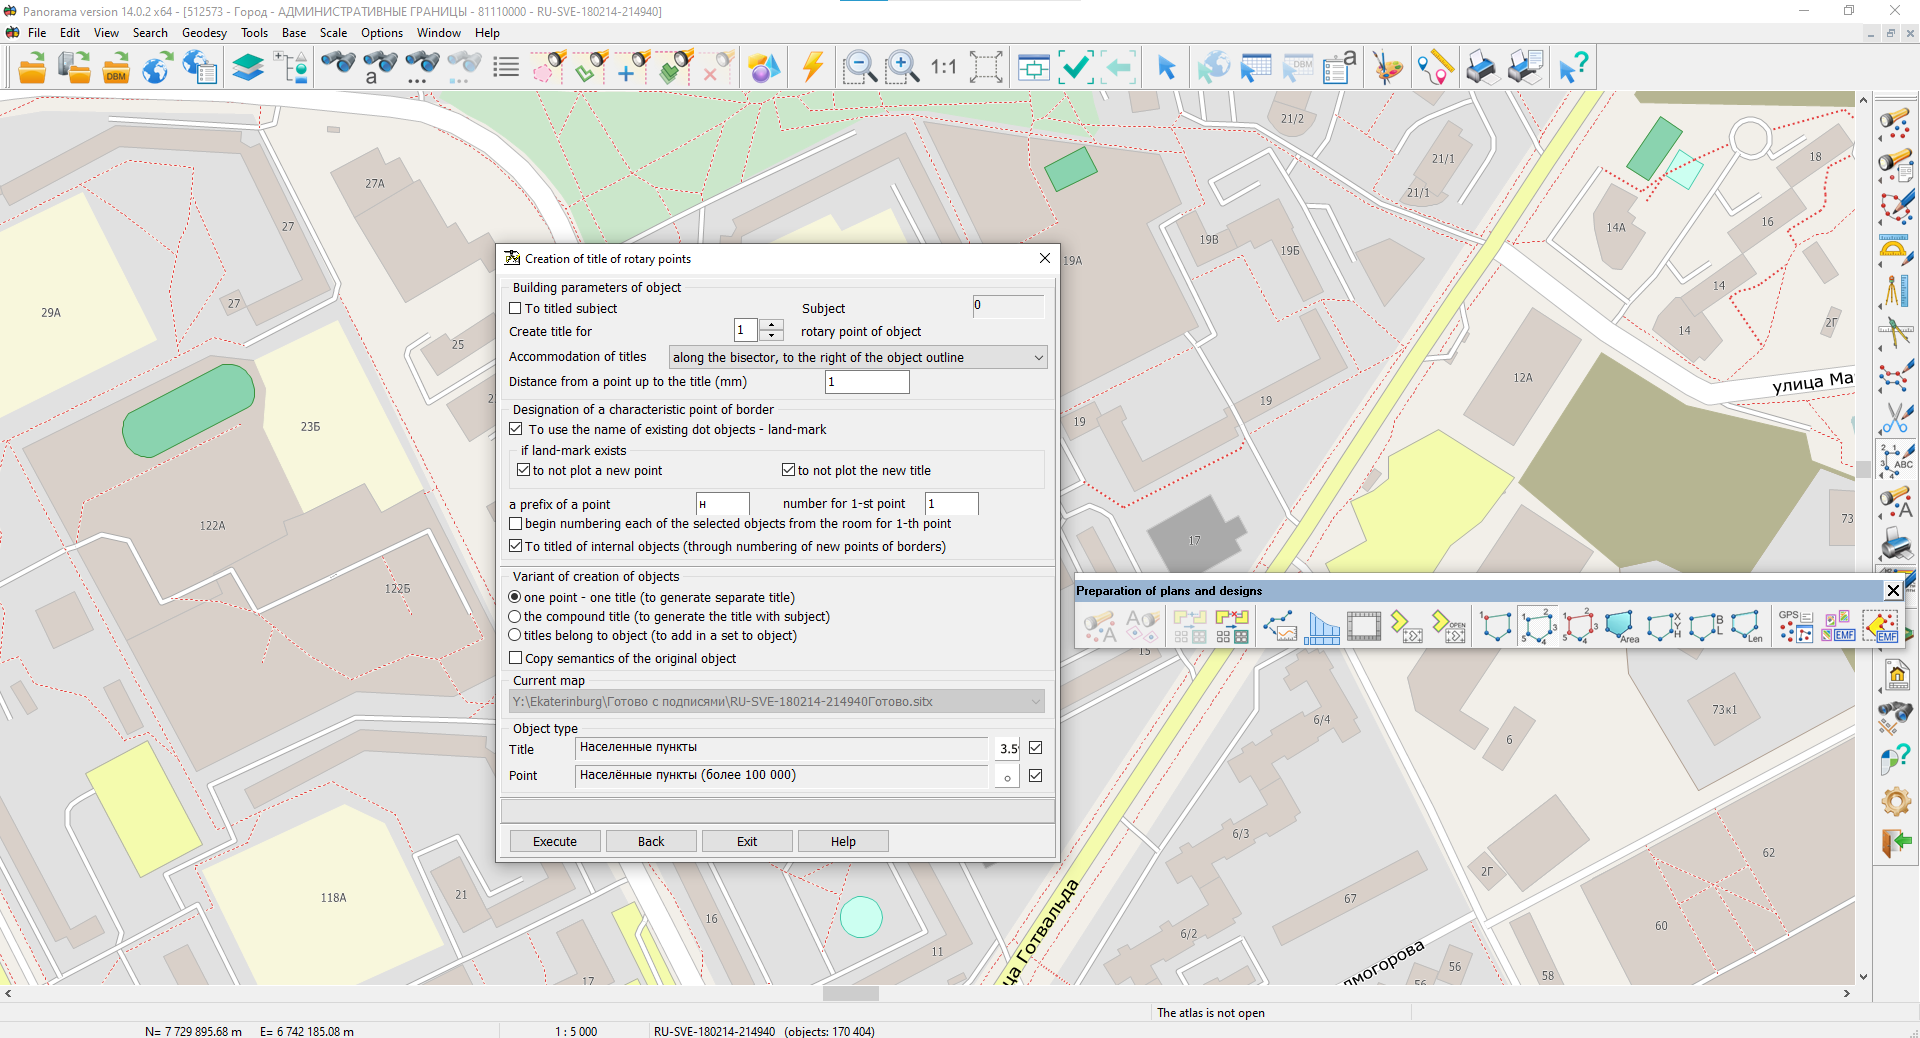Enable the 'To titled subject' checkbox
The image size is (1920, 1038).
(x=516, y=309)
